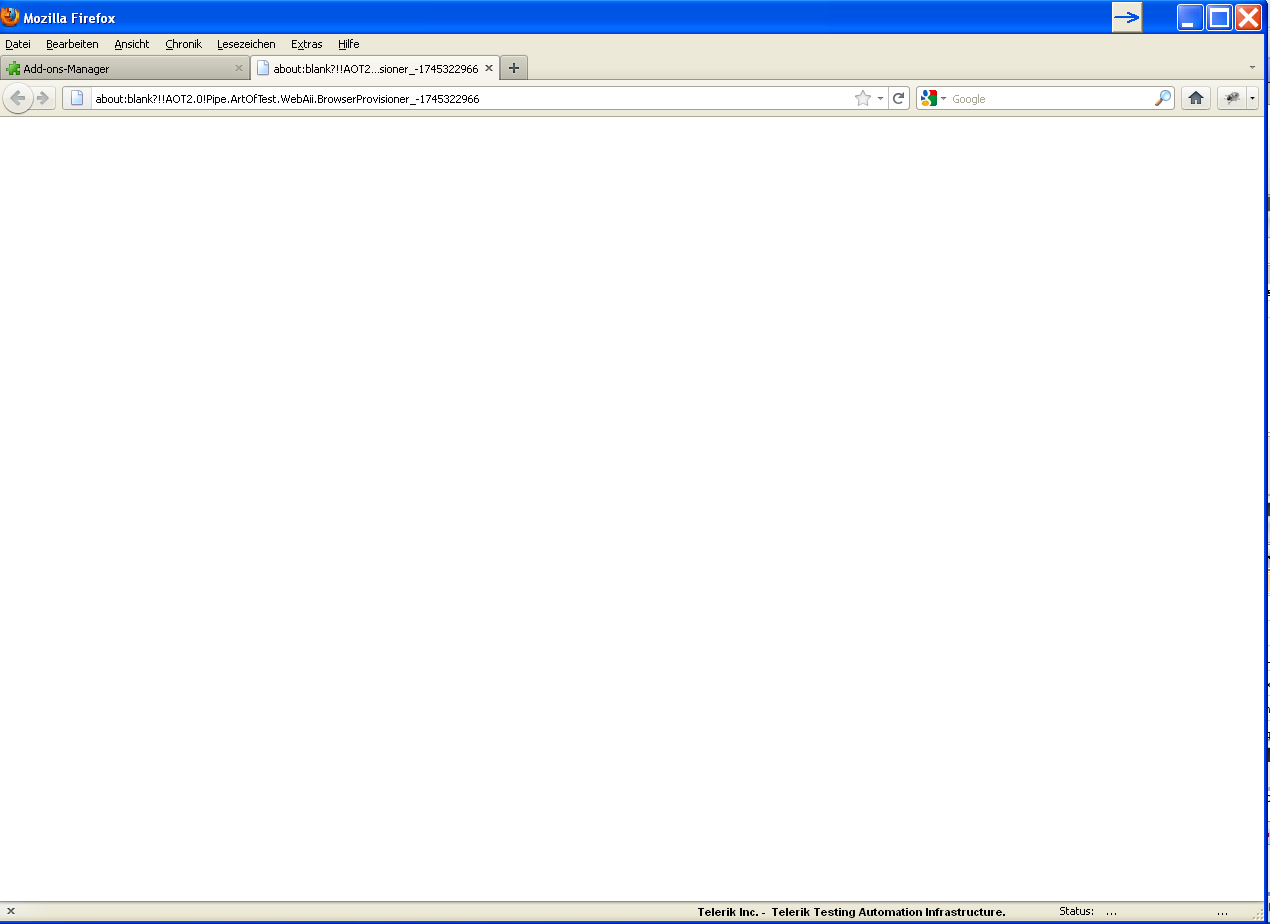Click the Status label in status bar

[x=1076, y=911]
